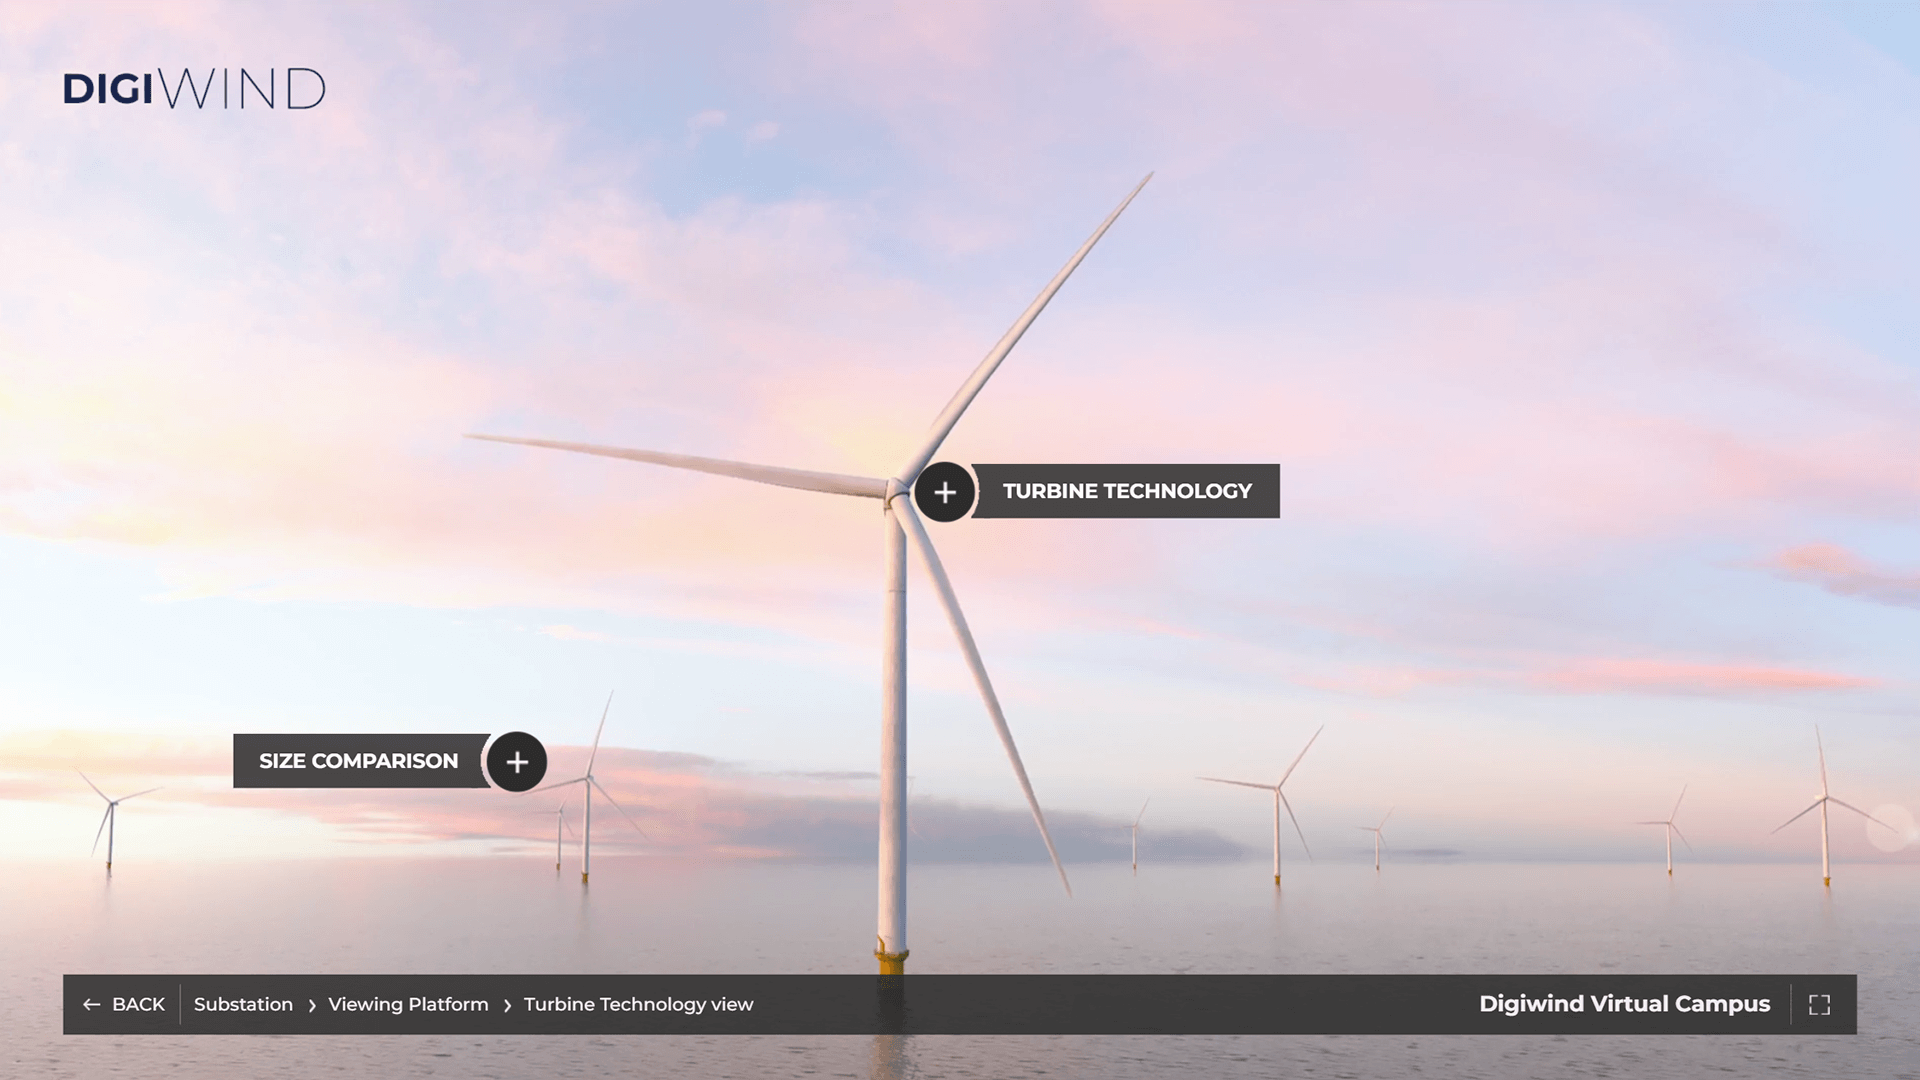Navigate to Viewing Platform breadcrumb

408,1004
